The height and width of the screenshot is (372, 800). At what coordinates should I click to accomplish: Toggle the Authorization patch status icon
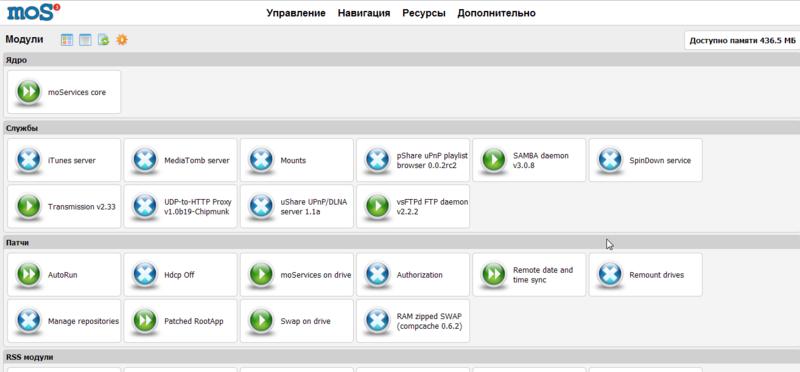[378, 275]
